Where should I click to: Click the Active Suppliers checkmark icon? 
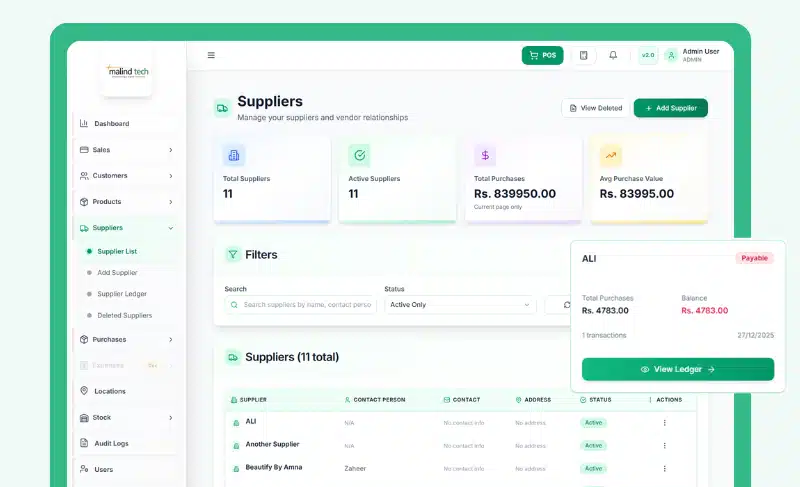pos(359,155)
